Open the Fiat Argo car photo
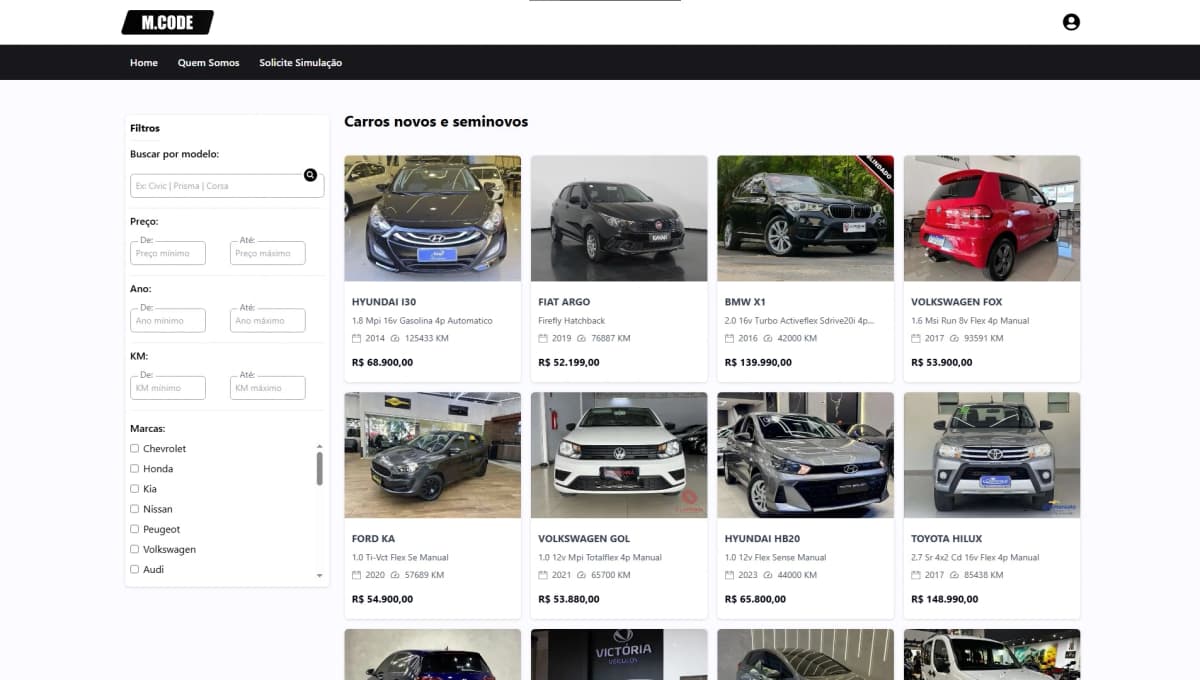This screenshot has width=1200, height=680. coord(619,218)
